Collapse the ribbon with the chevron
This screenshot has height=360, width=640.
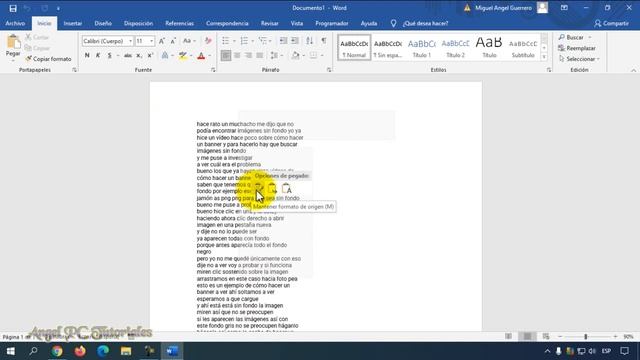tap(633, 70)
